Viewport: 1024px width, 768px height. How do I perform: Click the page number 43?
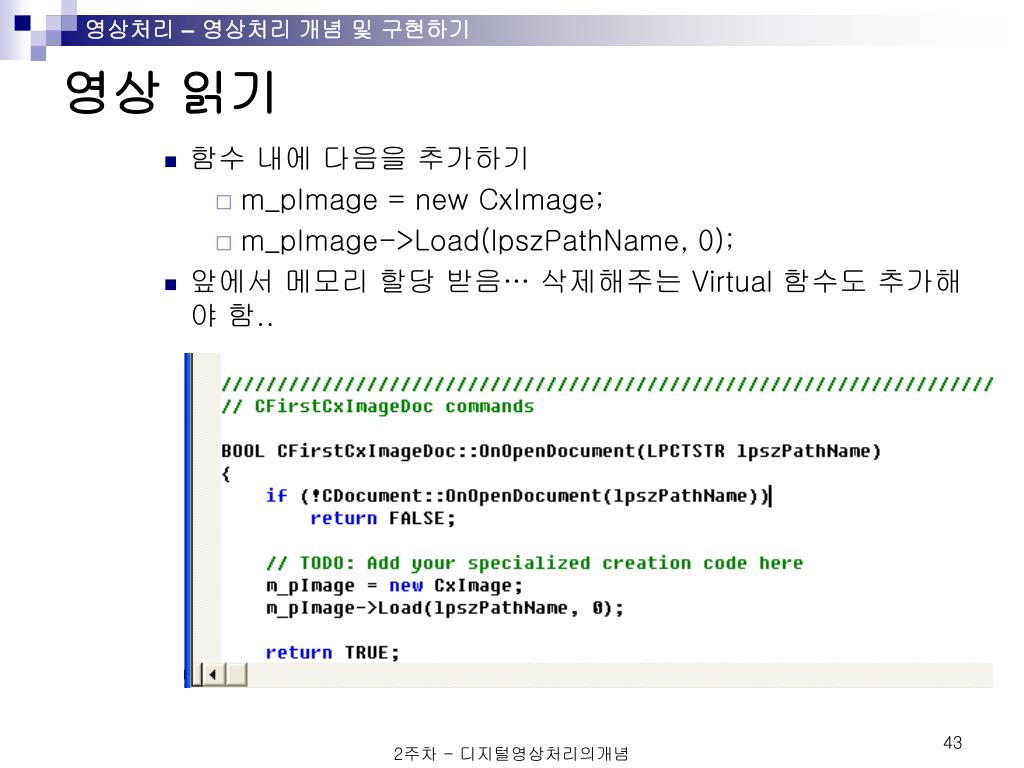click(952, 743)
